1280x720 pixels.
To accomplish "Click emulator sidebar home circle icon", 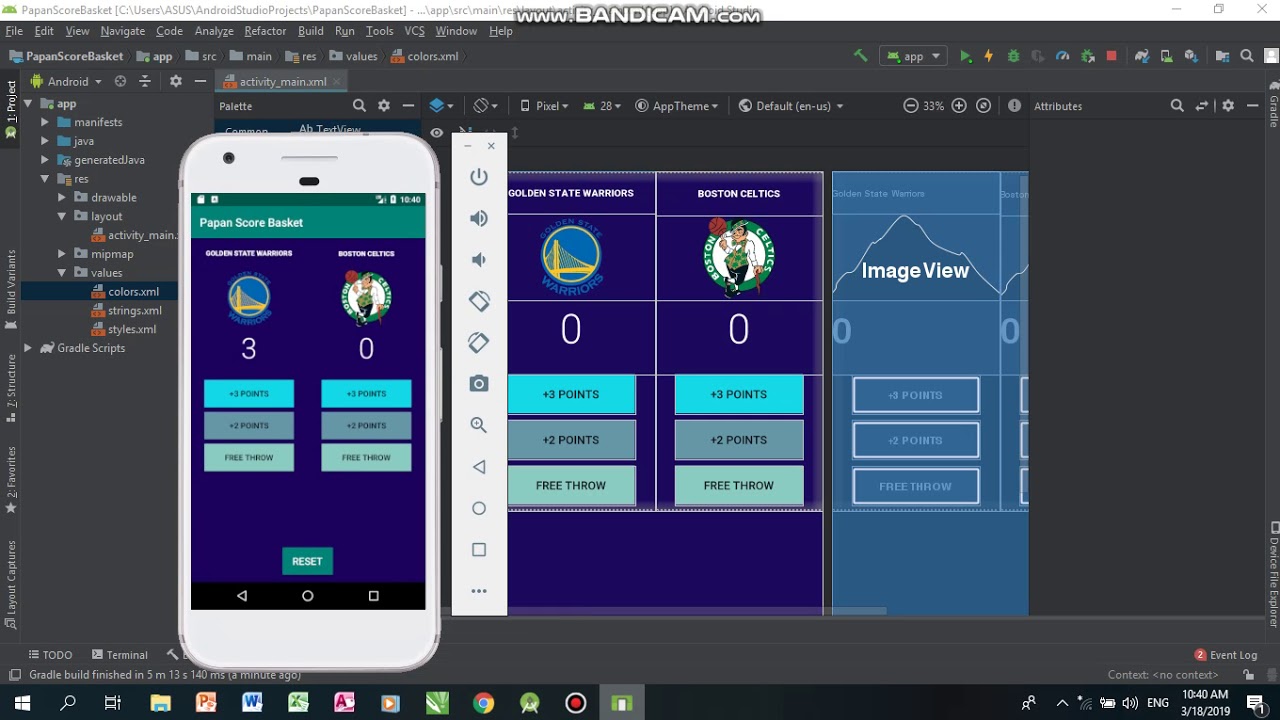I will point(479,508).
